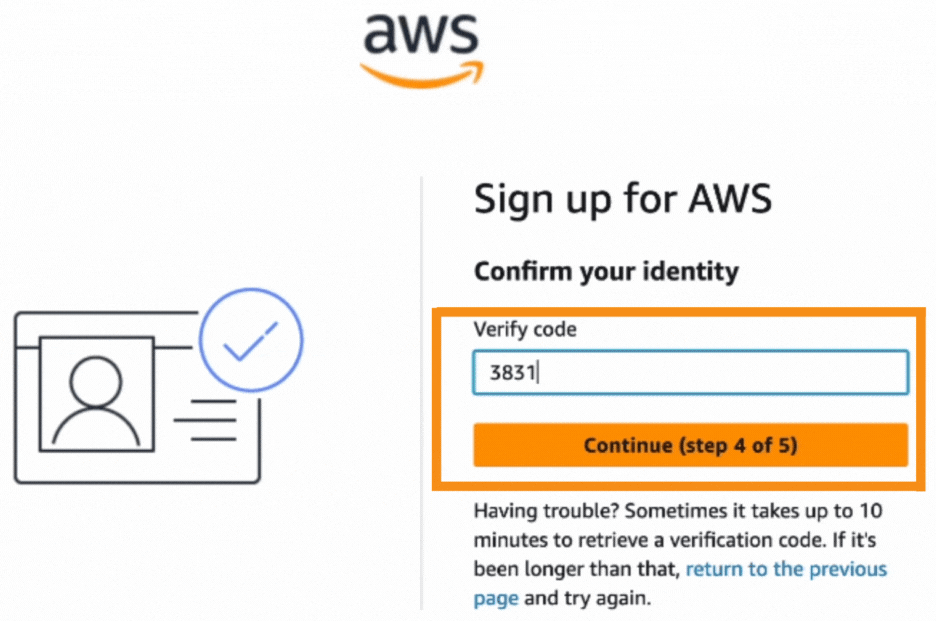
Task: Click the Verify code field label
Action: [x=525, y=329]
